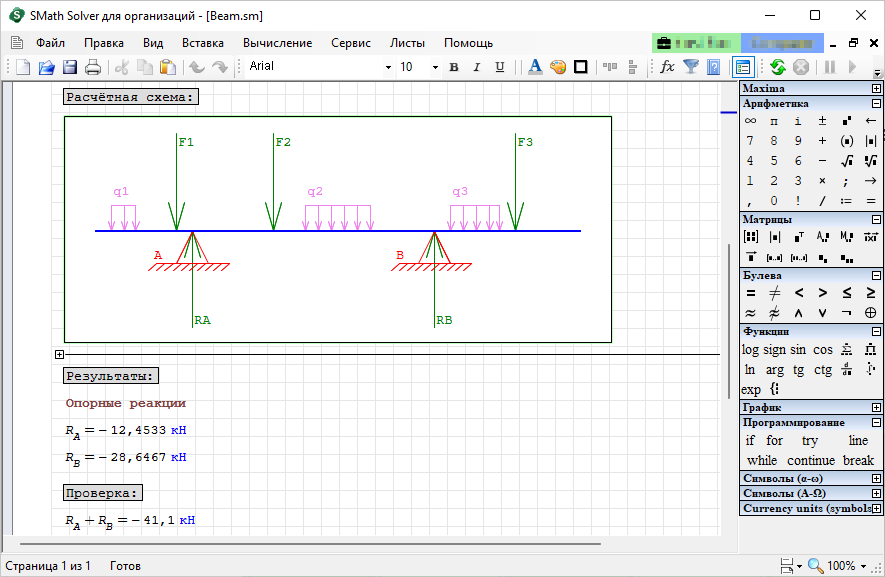
Task: Choose background color palette icon
Action: [558, 67]
